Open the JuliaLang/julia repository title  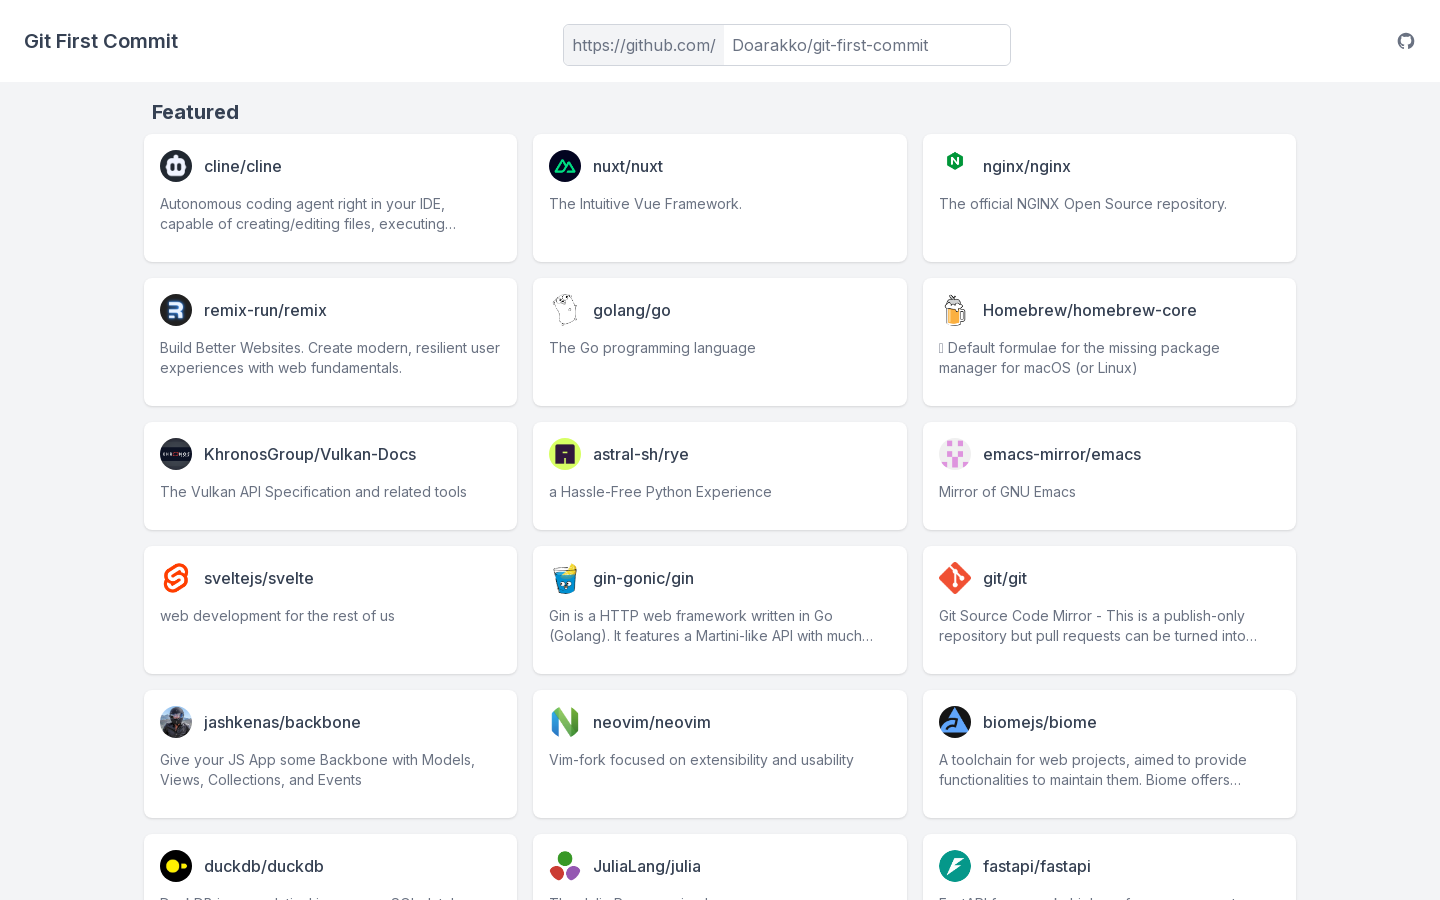(x=647, y=866)
